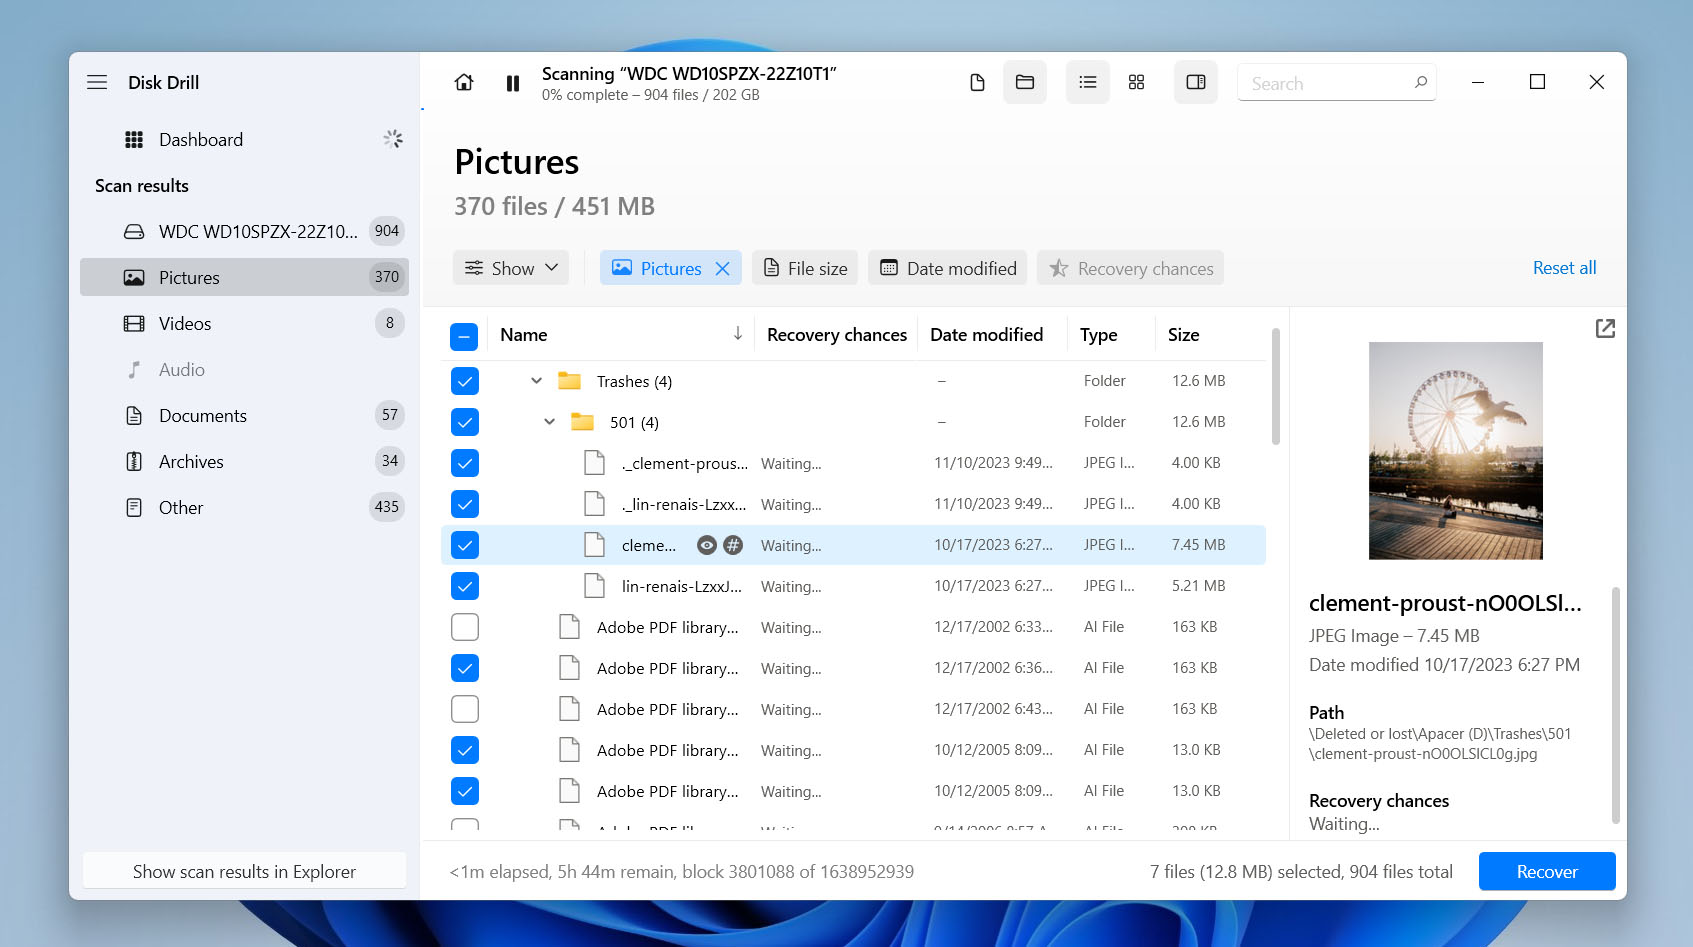Click the Archives icon in the sidebar

[134, 461]
